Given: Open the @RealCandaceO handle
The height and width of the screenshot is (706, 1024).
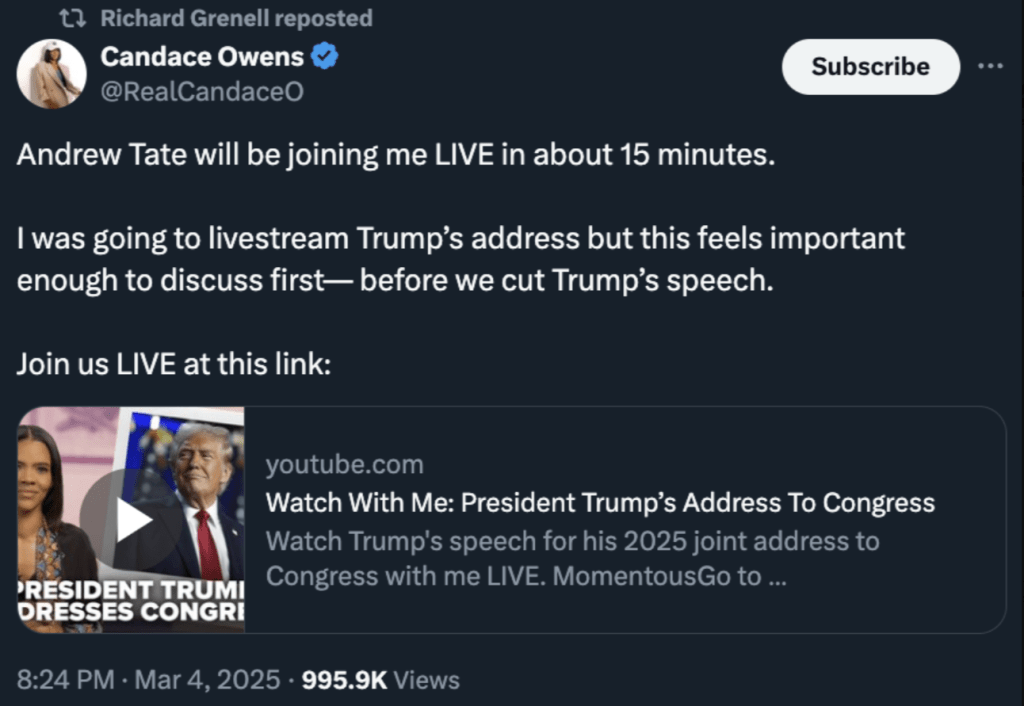Looking at the screenshot, I should point(202,92).
